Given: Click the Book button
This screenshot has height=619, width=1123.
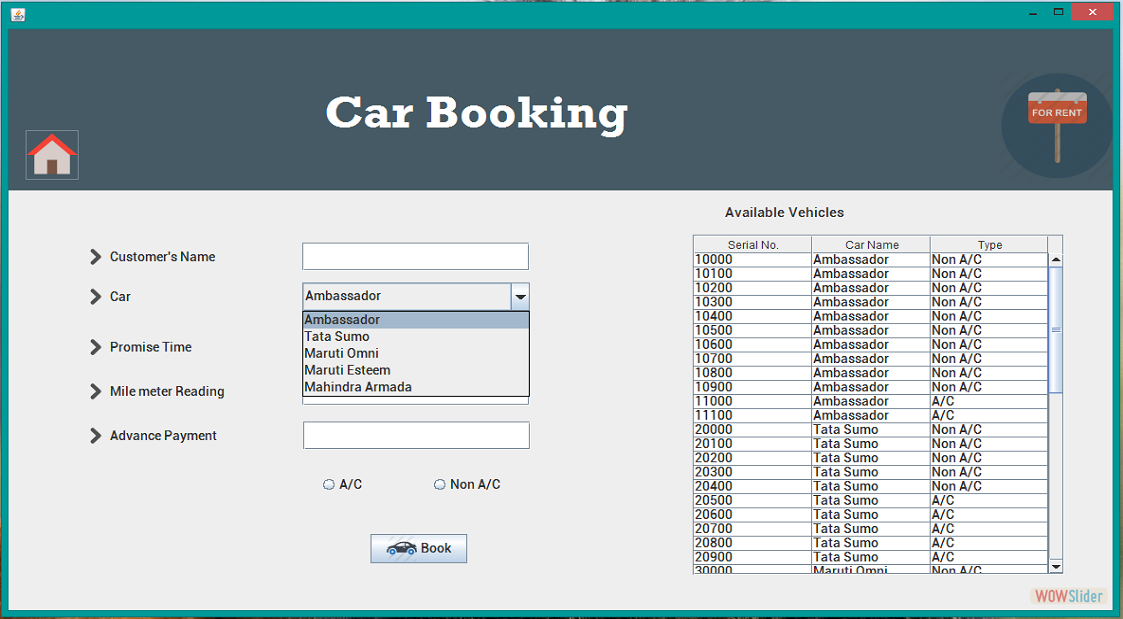Looking at the screenshot, I should [418, 548].
